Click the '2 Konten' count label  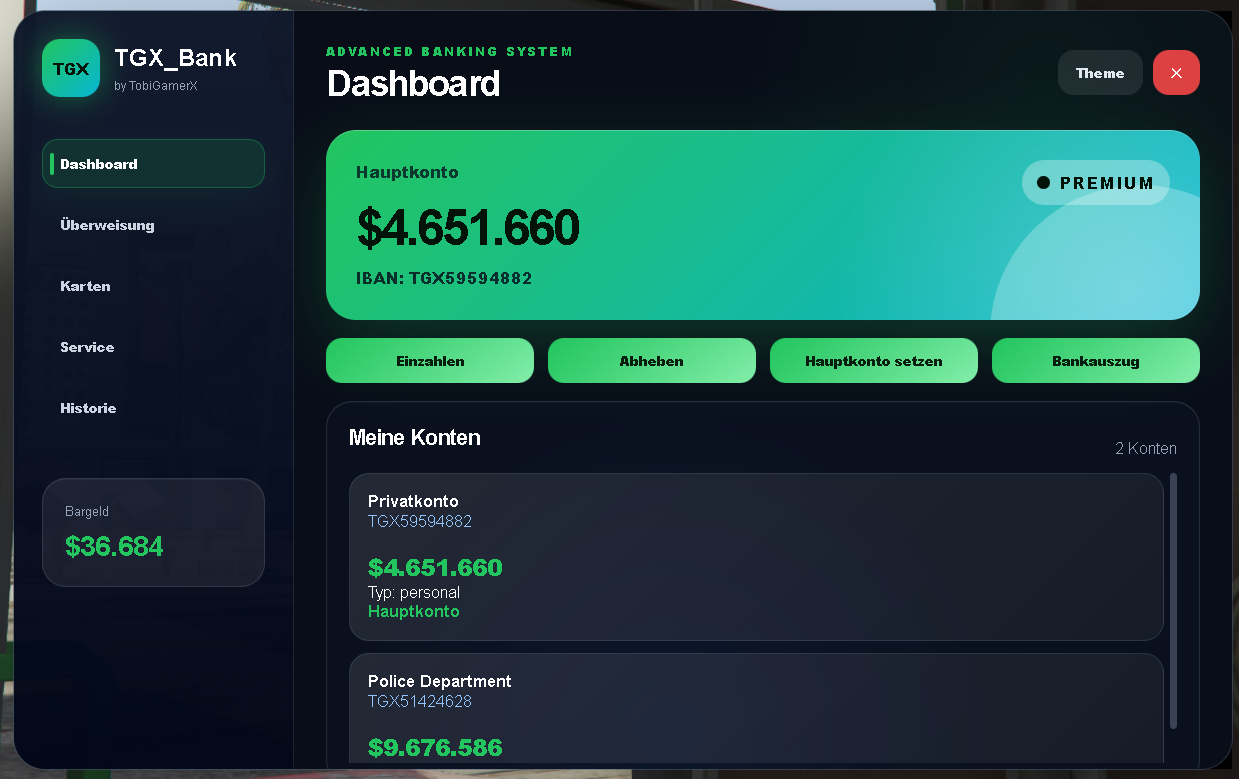coord(1146,448)
